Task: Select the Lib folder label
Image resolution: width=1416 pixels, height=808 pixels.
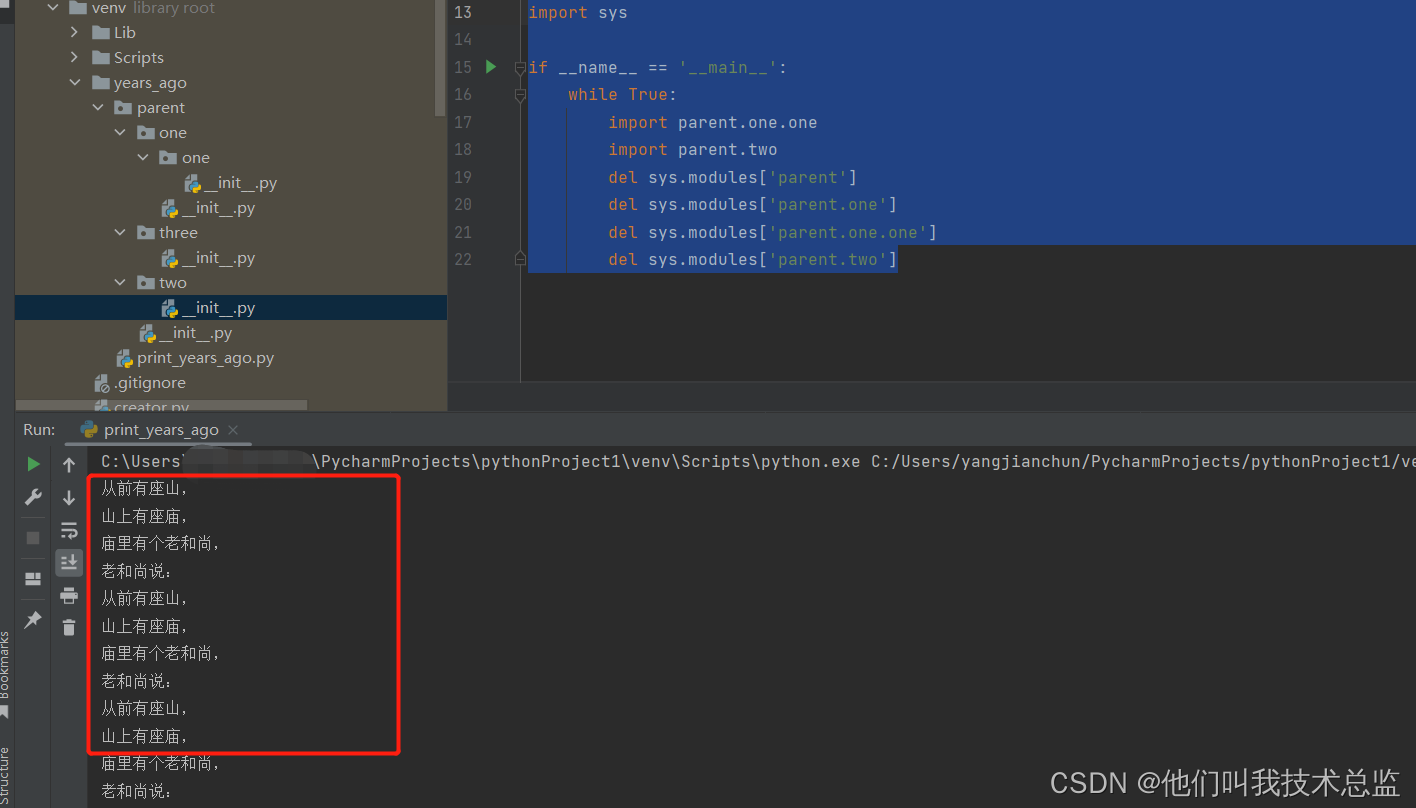Action: 125,32
